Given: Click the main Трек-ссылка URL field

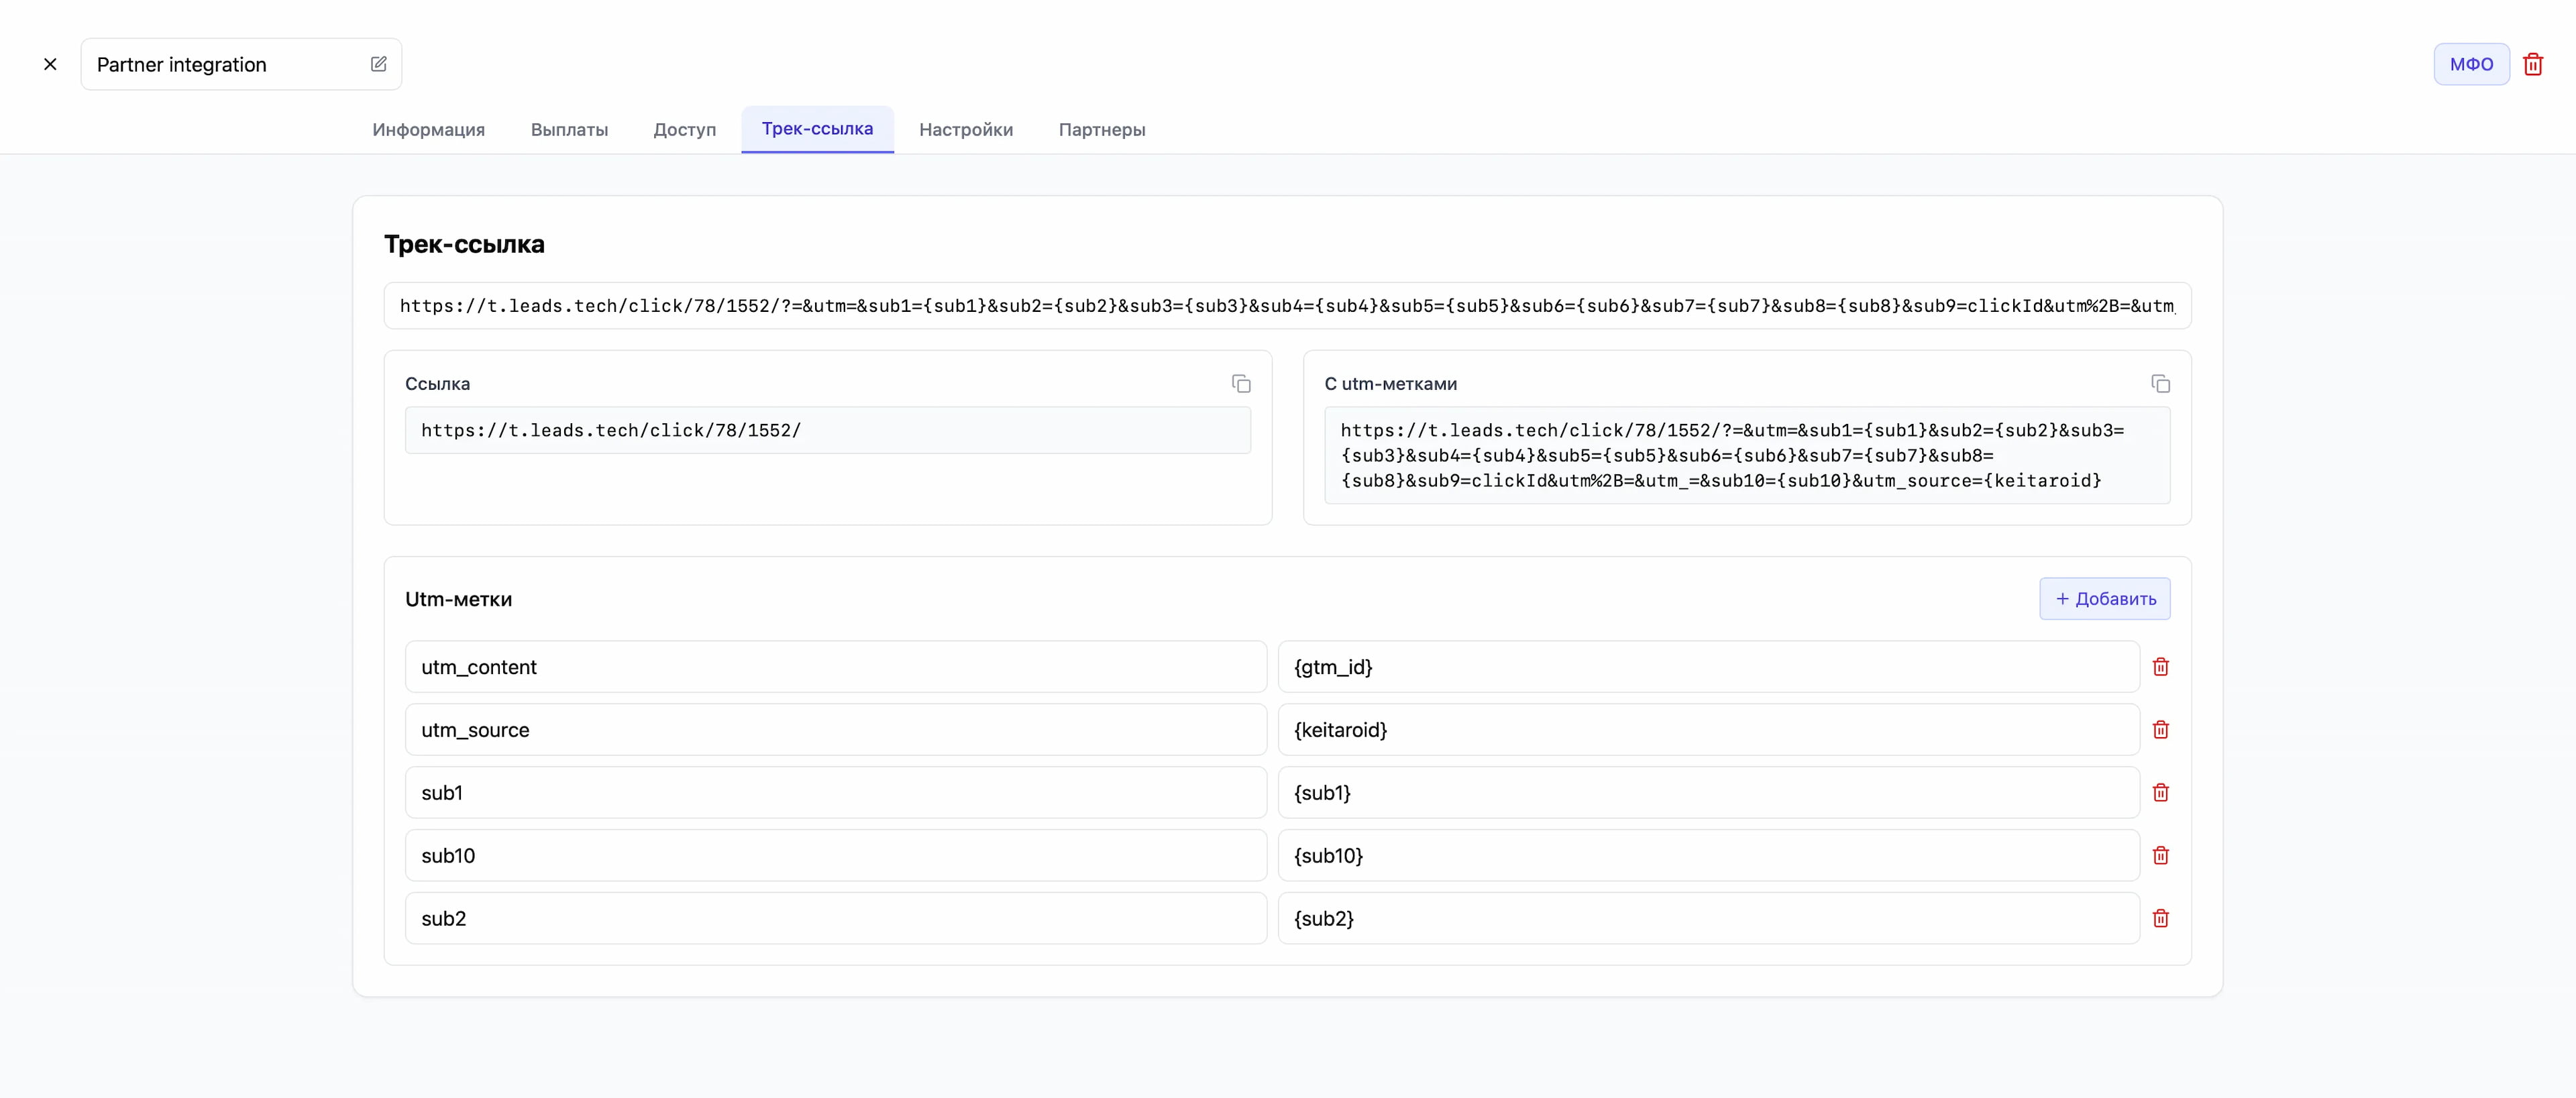Looking at the screenshot, I should 1286,306.
